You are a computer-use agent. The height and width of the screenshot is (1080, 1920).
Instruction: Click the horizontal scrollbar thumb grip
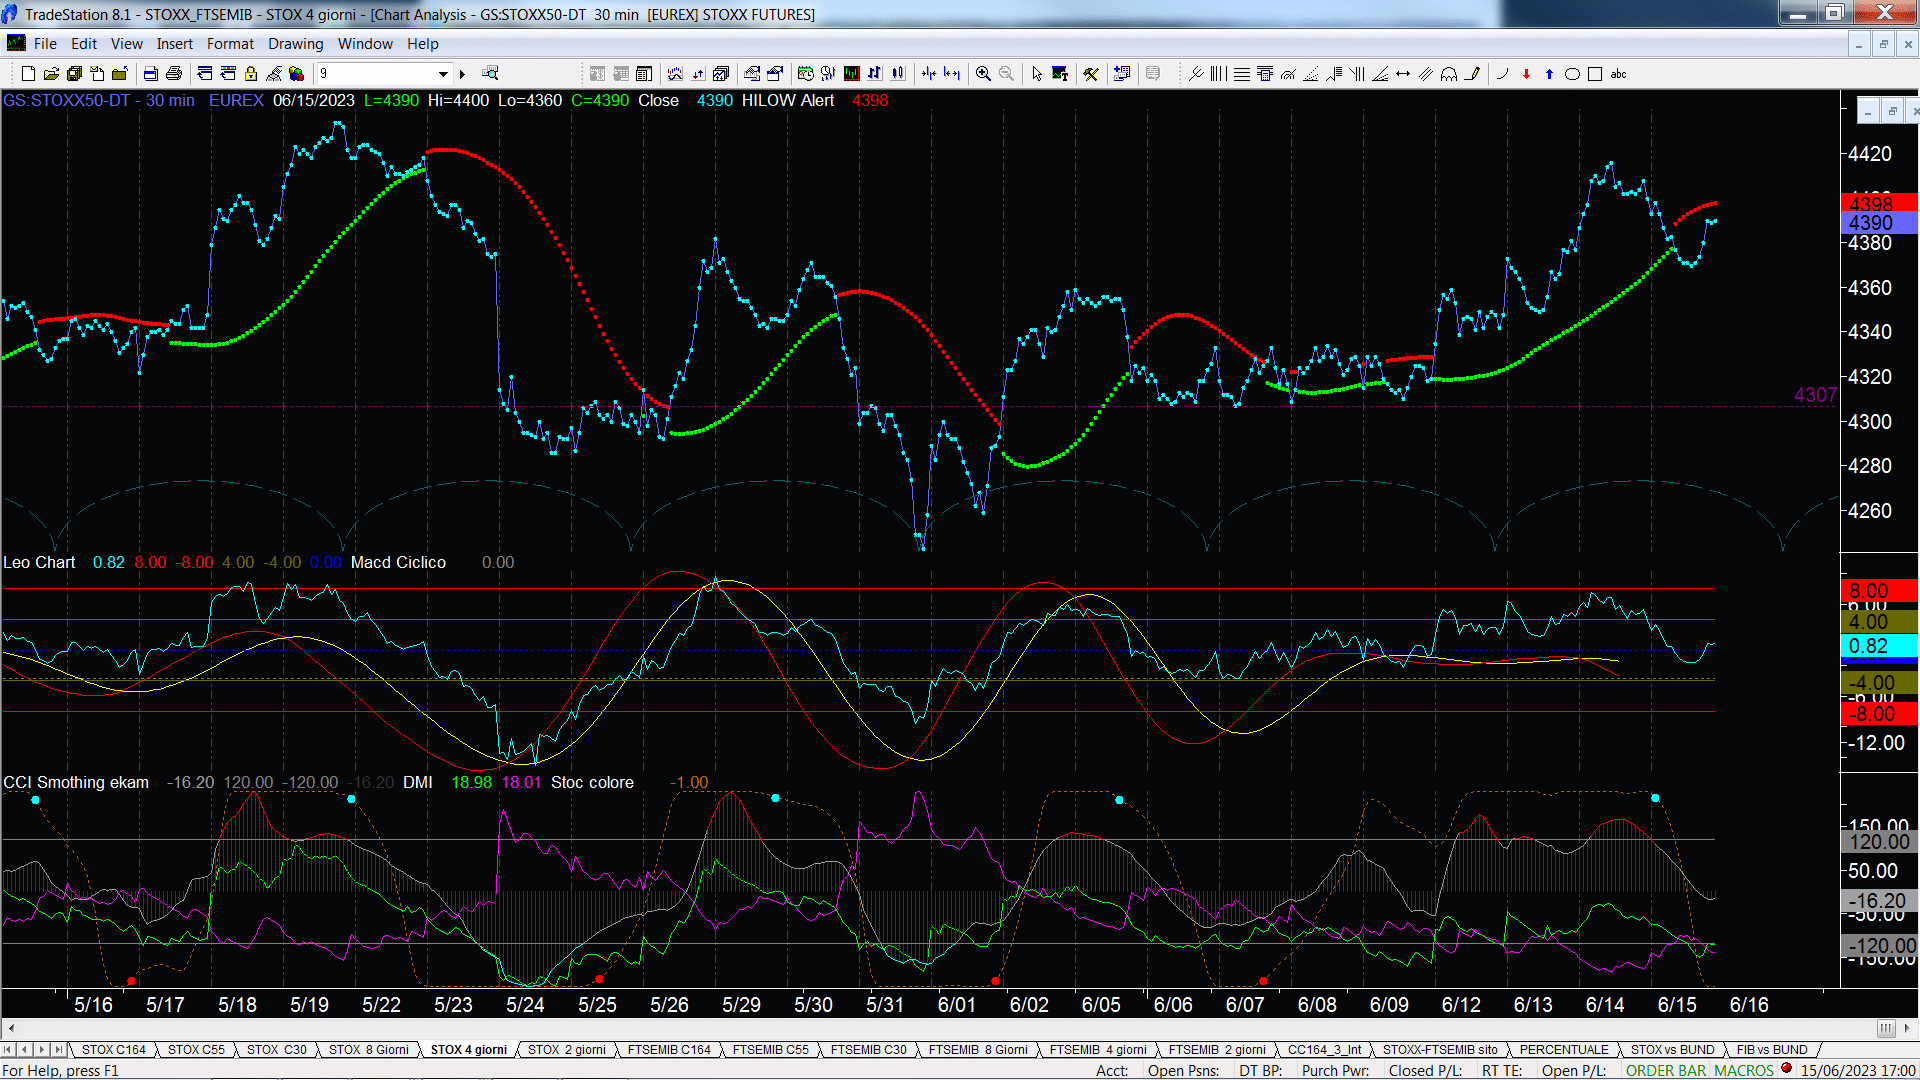click(1886, 1028)
